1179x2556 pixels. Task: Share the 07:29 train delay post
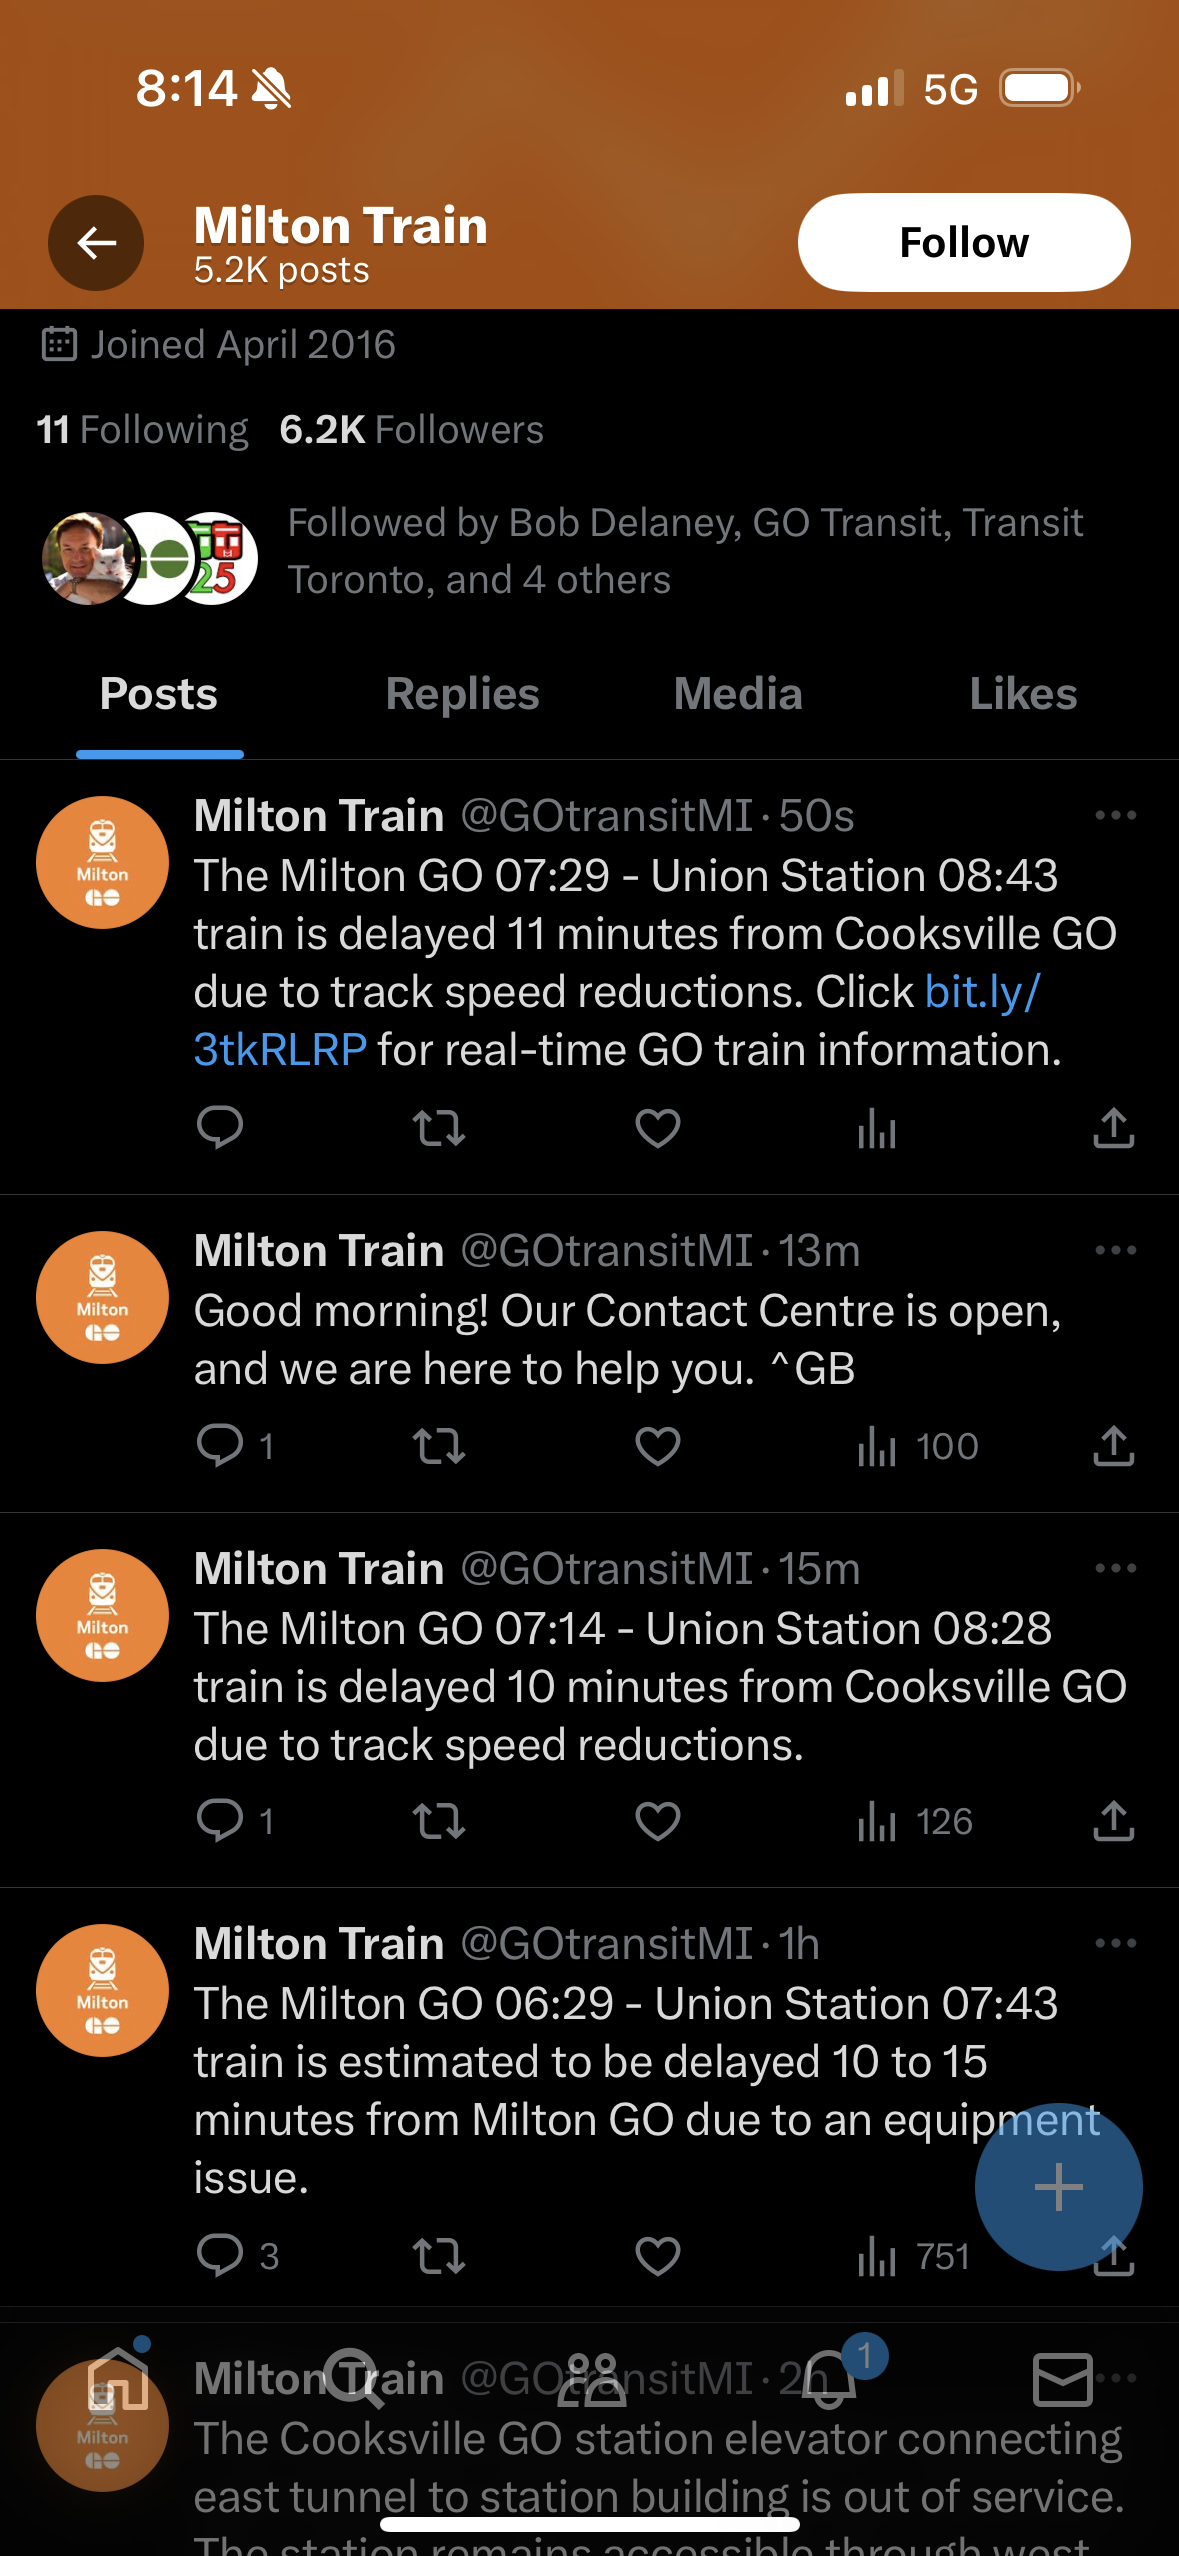pos(1113,1129)
